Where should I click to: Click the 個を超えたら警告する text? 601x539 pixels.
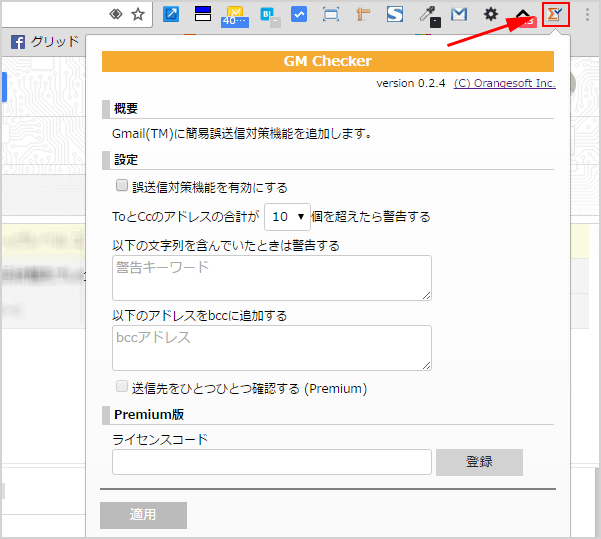coord(371,217)
